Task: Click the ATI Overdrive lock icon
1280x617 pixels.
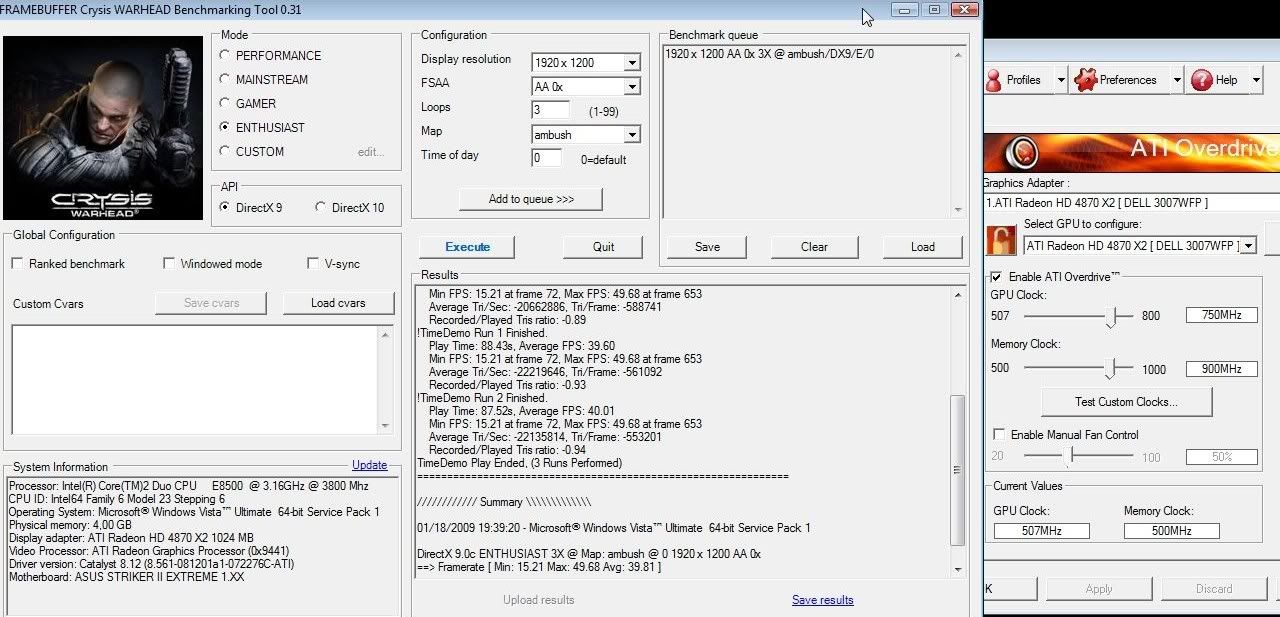Action: (1001, 239)
